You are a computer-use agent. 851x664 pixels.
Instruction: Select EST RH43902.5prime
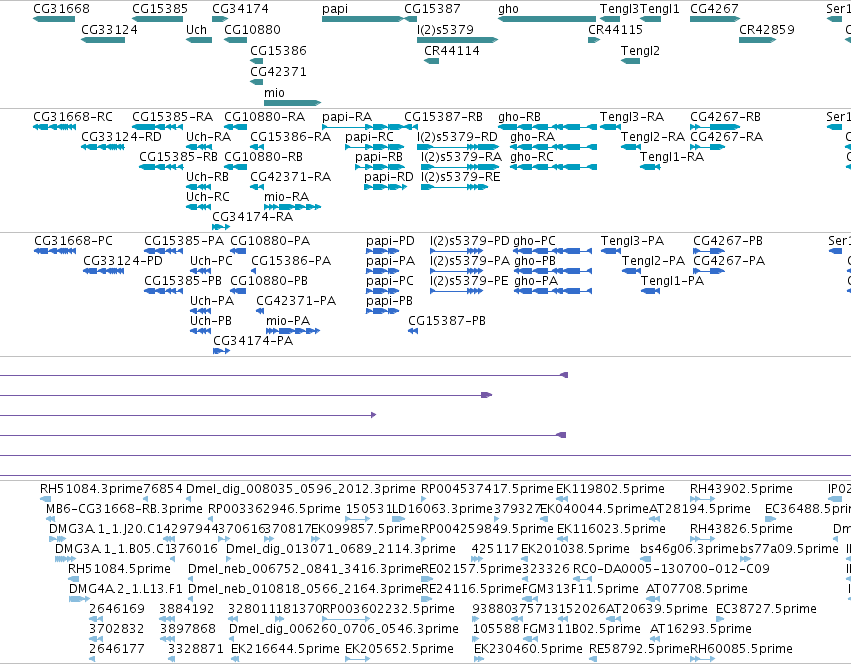741,489
